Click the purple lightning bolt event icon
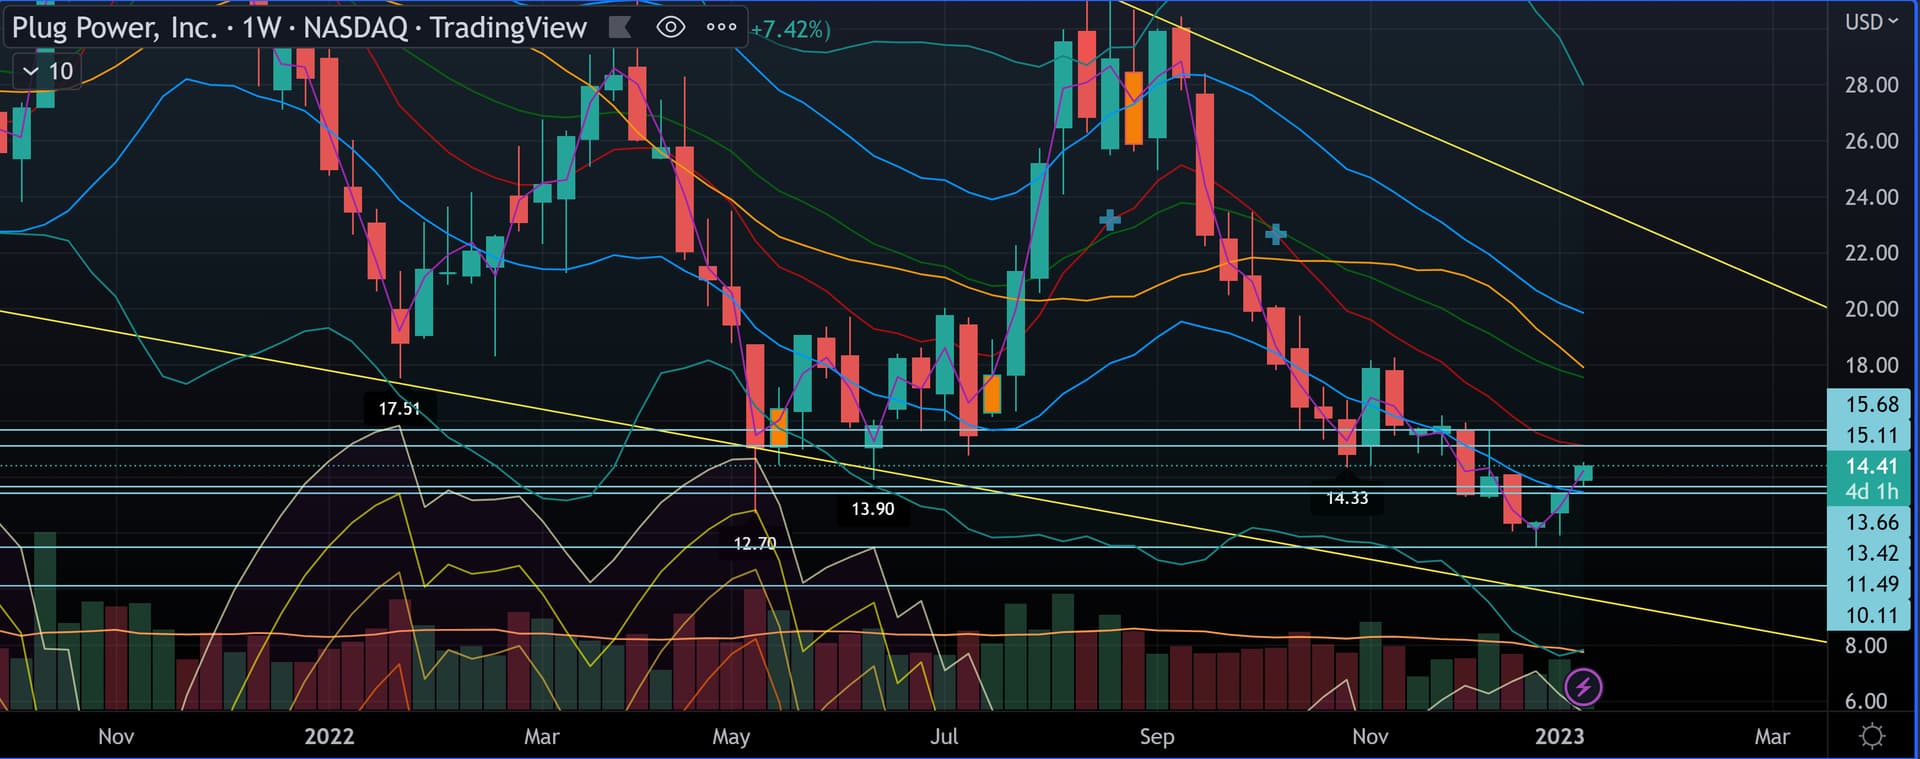The width and height of the screenshot is (1920, 759). click(1583, 687)
